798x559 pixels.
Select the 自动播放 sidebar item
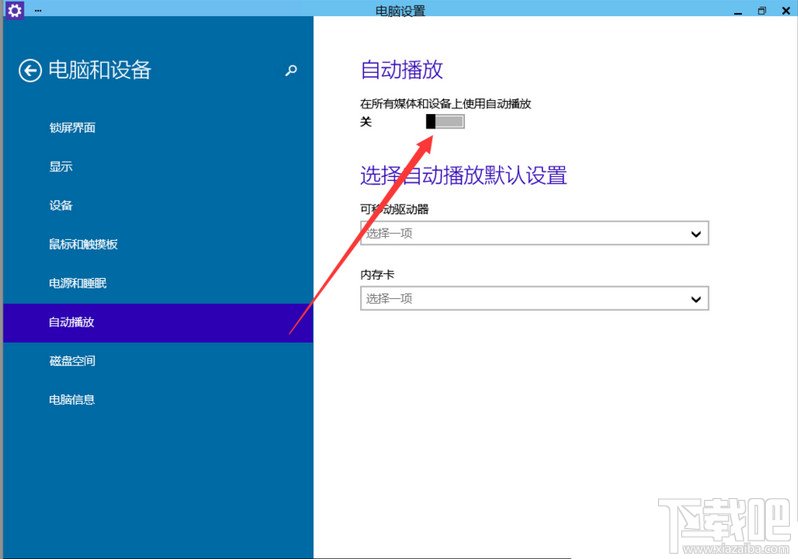(158, 323)
